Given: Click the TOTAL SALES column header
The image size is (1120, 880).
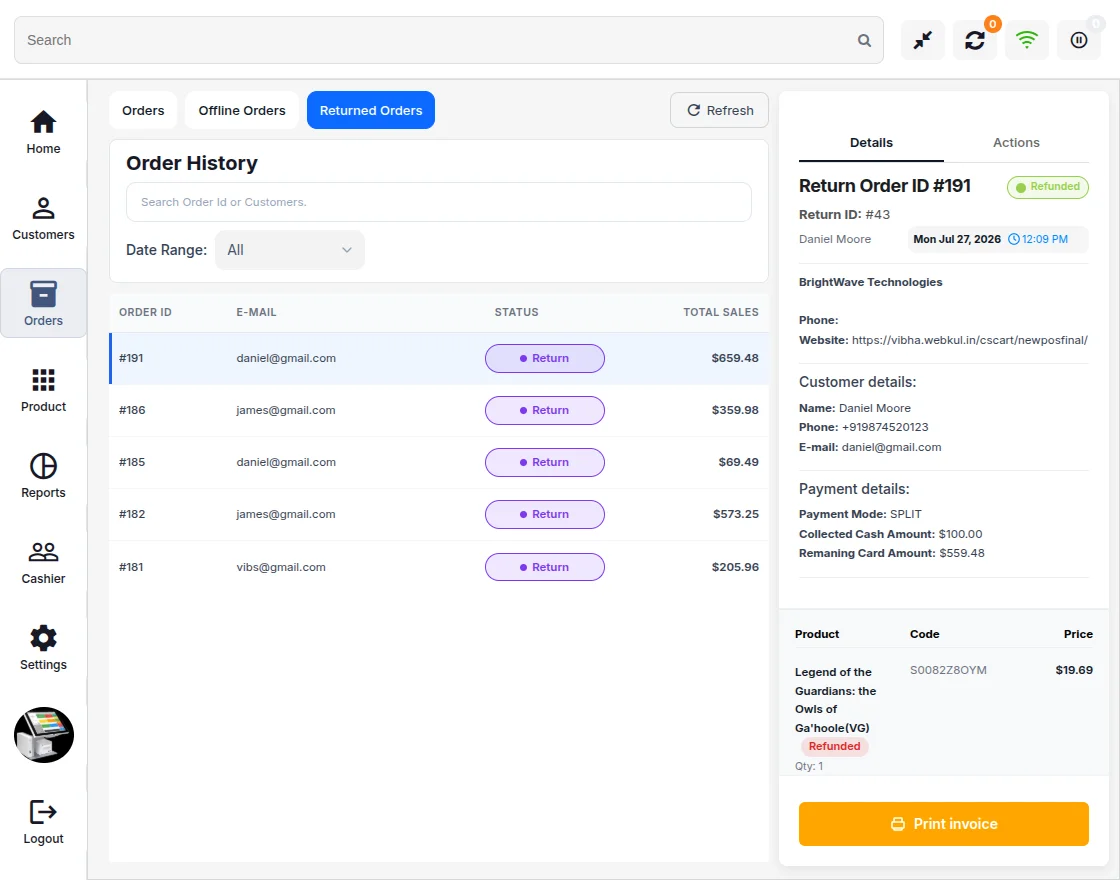Looking at the screenshot, I should [721, 312].
